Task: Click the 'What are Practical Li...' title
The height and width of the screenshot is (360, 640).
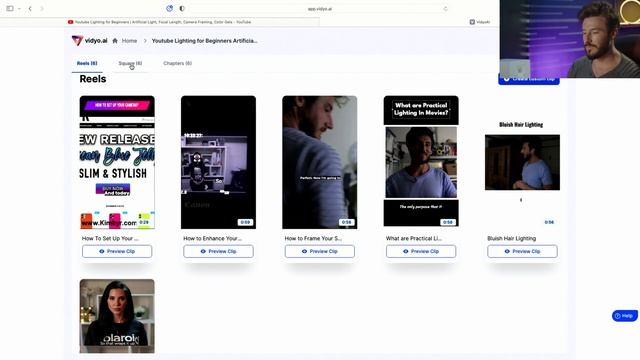Action: pyautogui.click(x=414, y=238)
